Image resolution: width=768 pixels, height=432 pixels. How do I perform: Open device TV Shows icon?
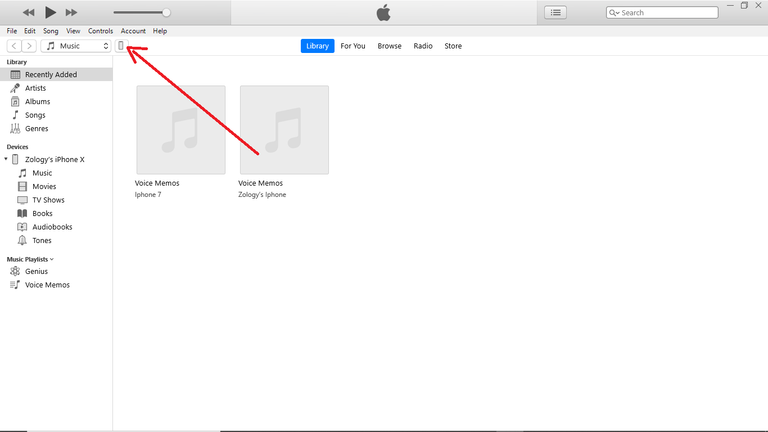tap(23, 200)
